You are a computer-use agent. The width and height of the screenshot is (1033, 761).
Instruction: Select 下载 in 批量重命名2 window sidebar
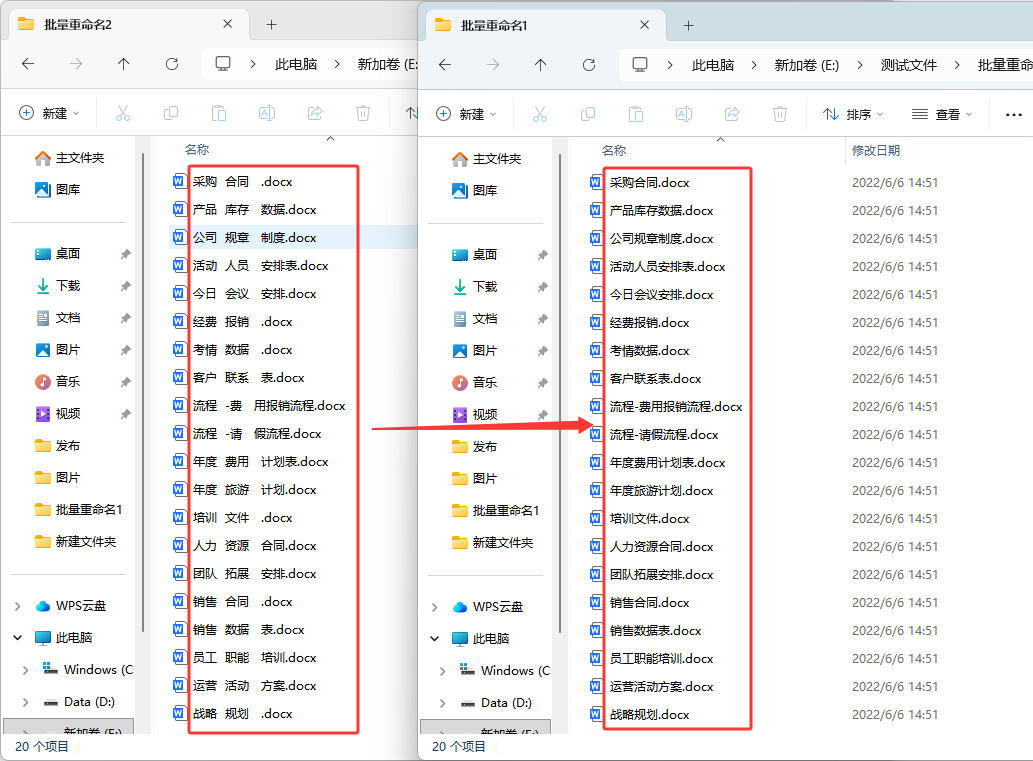coord(58,285)
